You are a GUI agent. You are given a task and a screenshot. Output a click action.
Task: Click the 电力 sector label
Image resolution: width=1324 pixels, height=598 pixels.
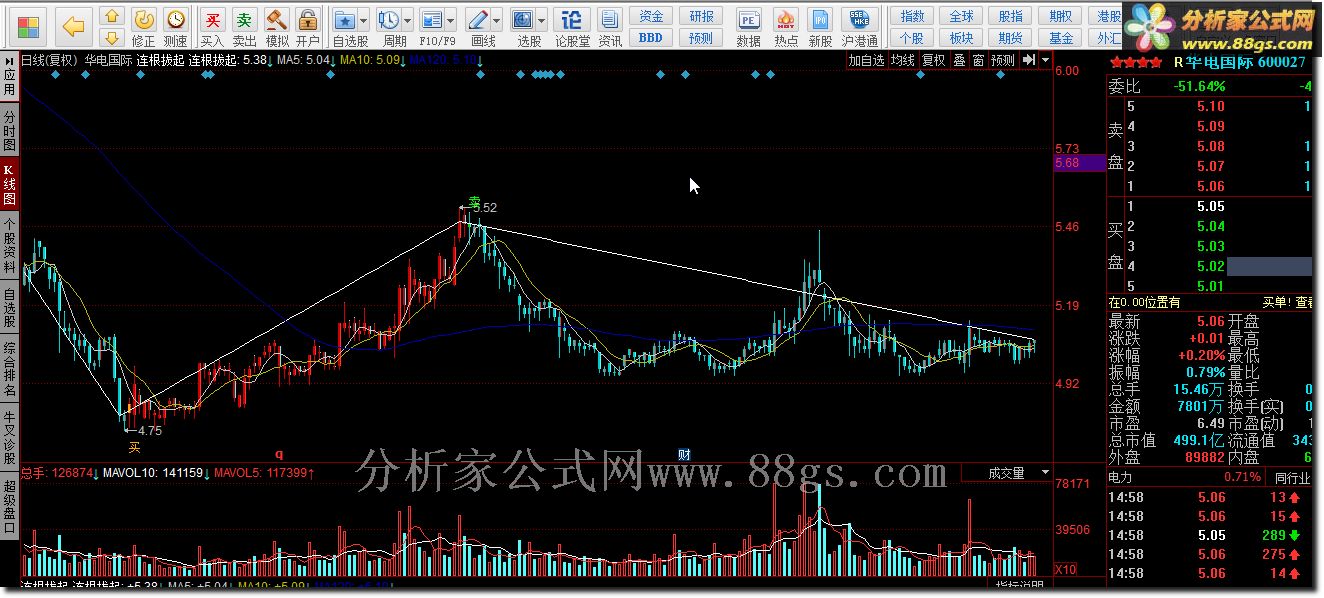tap(1120, 479)
